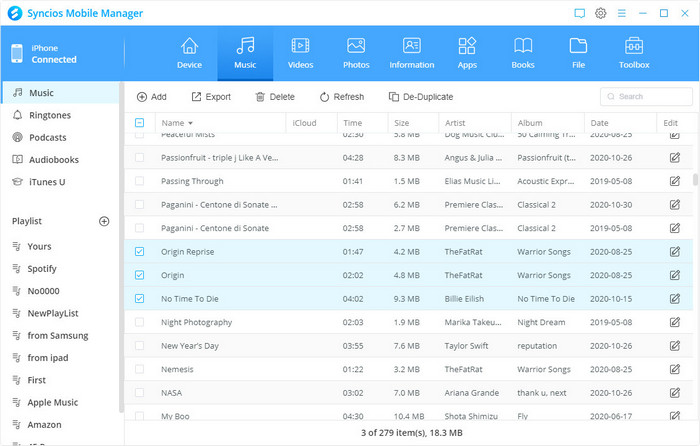Image resolution: width=700 pixels, height=446 pixels.
Task: Sort by the Name column dropdown arrow
Action: pyautogui.click(x=191, y=123)
